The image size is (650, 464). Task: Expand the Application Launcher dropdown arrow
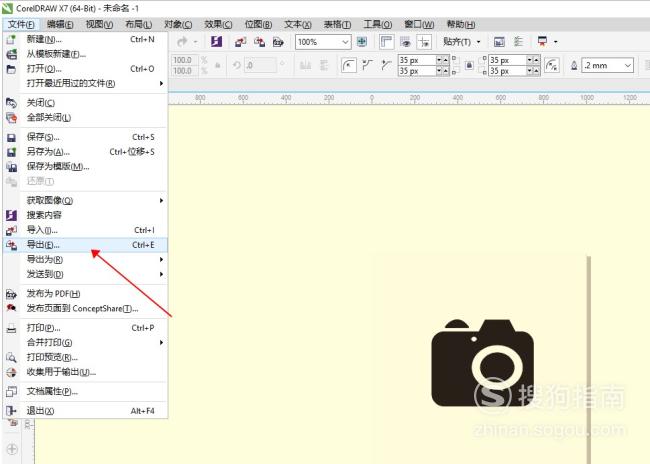pos(555,41)
